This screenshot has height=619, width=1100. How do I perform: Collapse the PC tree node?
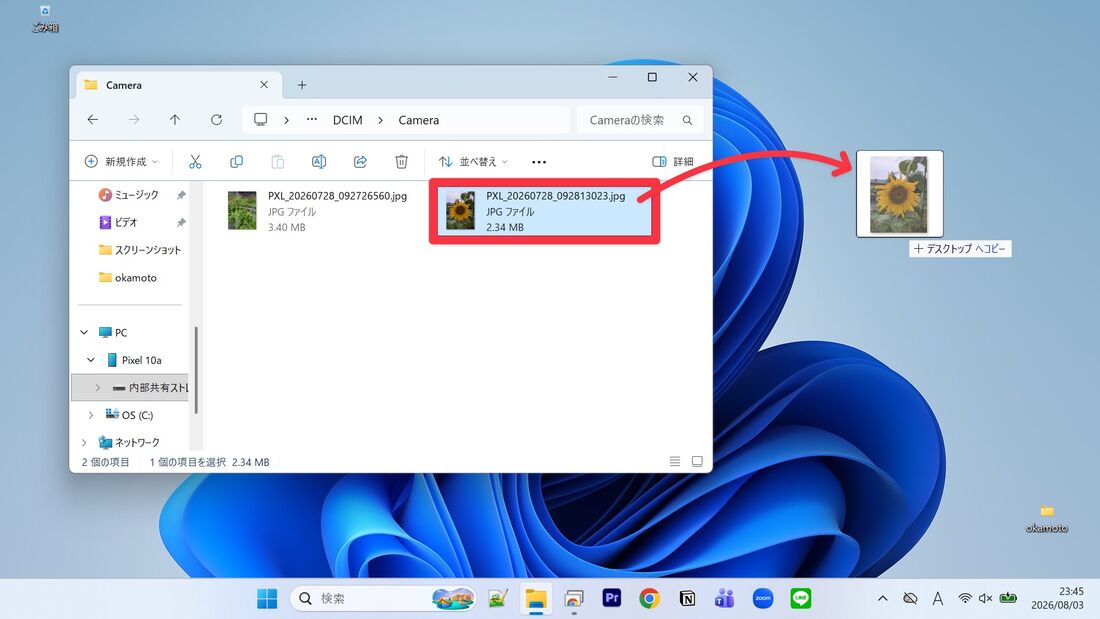[x=84, y=332]
